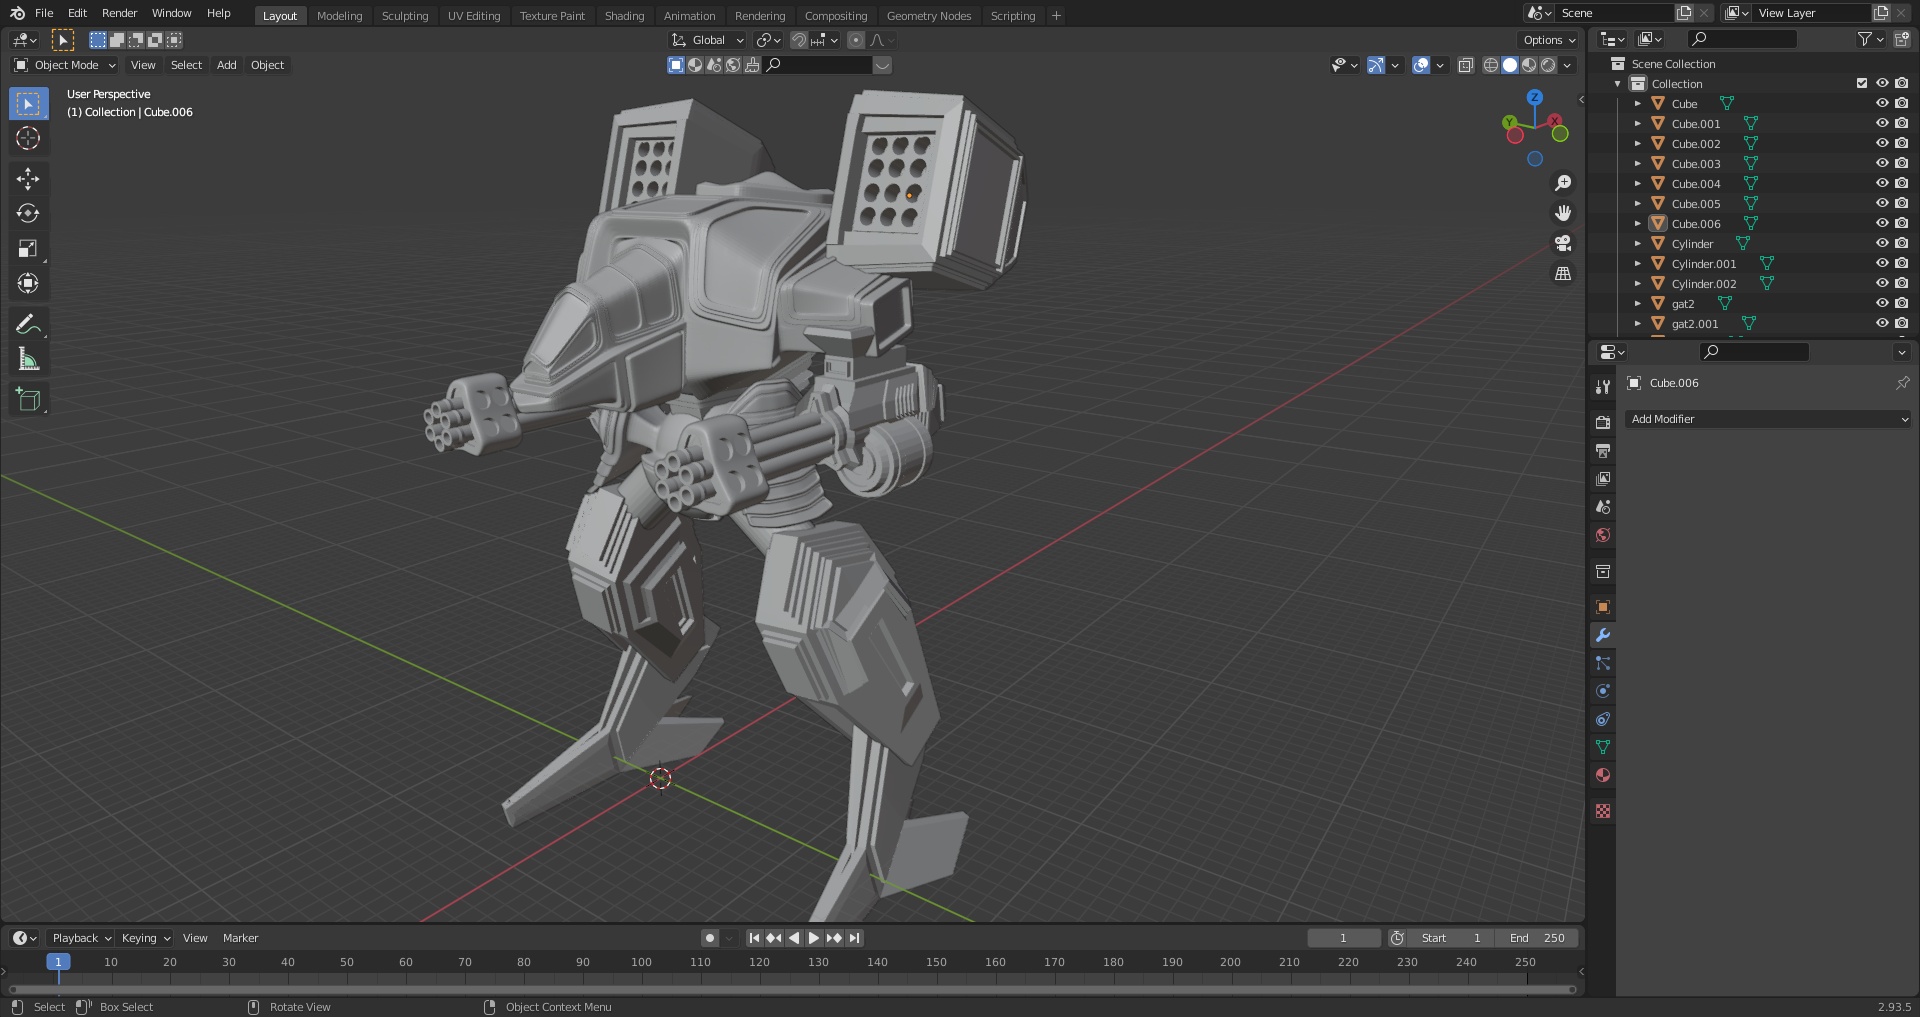Expand Cube.002 in outliner
This screenshot has width=1920, height=1017.
tap(1637, 143)
